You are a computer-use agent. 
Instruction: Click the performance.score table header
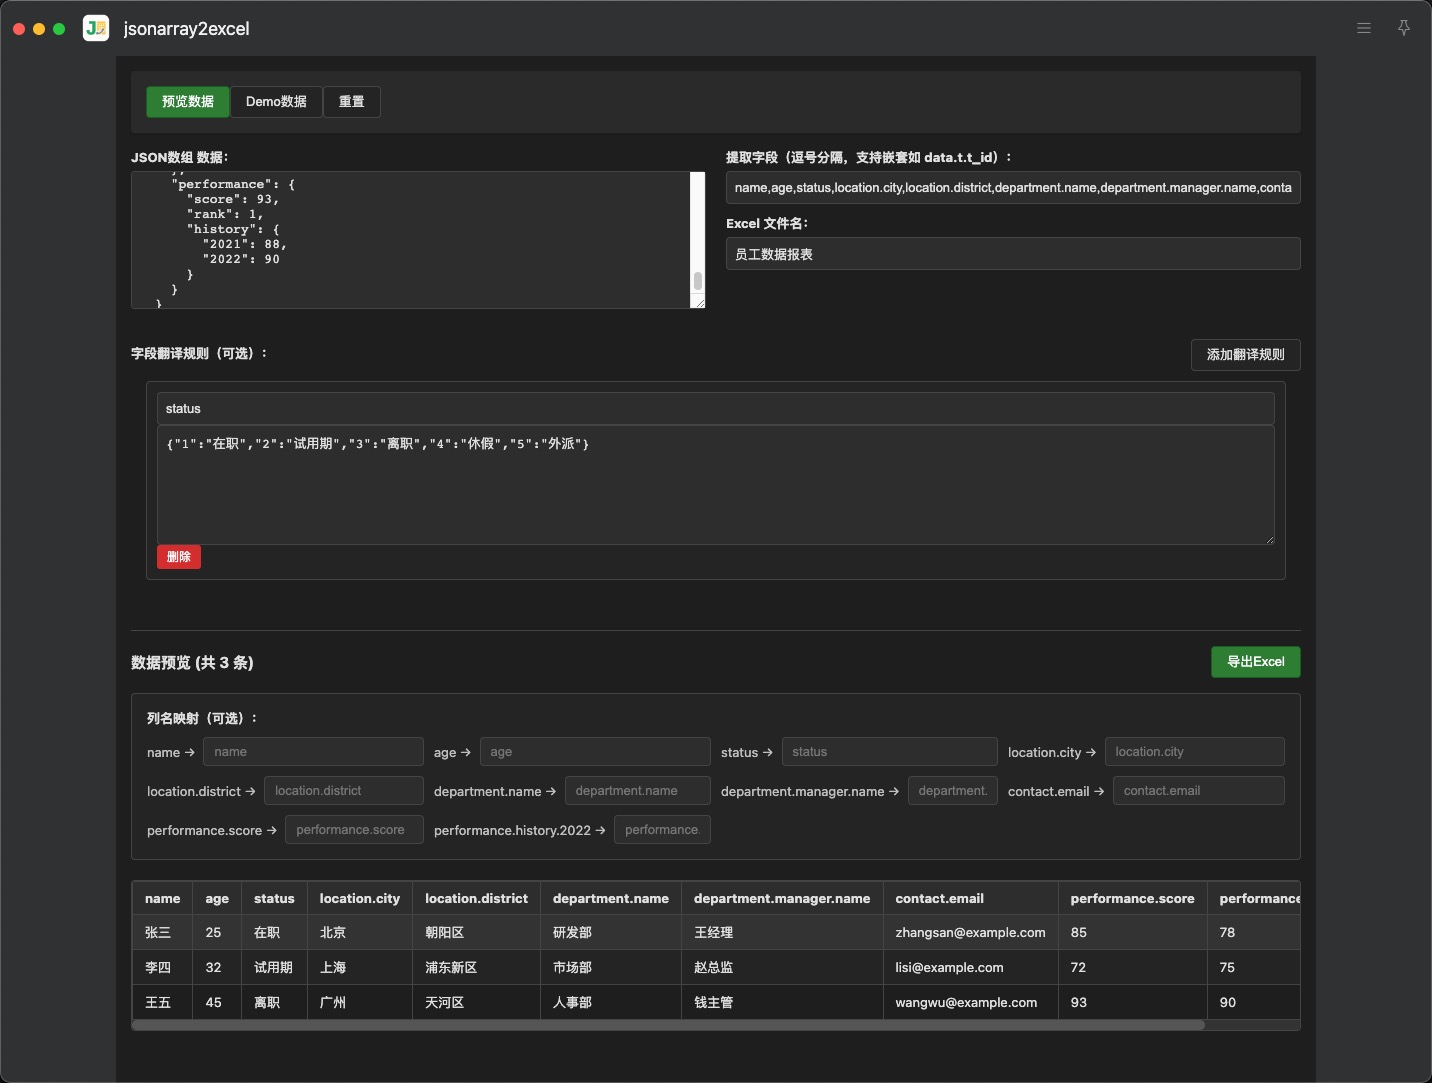1132,898
